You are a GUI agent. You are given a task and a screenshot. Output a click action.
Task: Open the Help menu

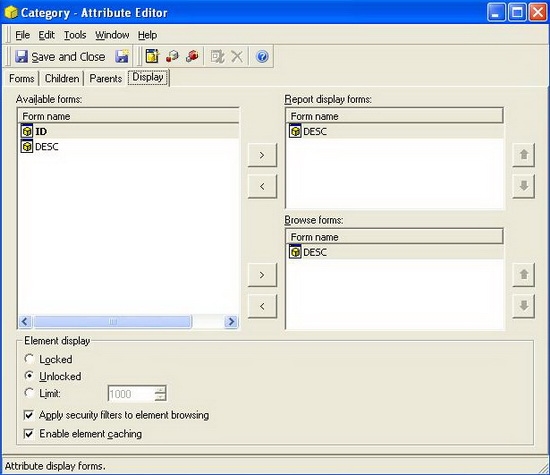[147, 35]
